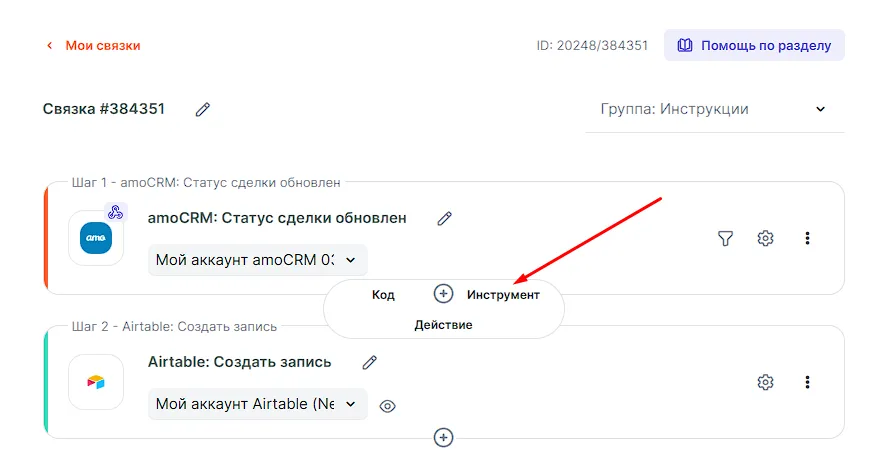This screenshot has width=889, height=450.
Task: Click the Помощь по разделу button
Action: pyautogui.click(x=754, y=45)
